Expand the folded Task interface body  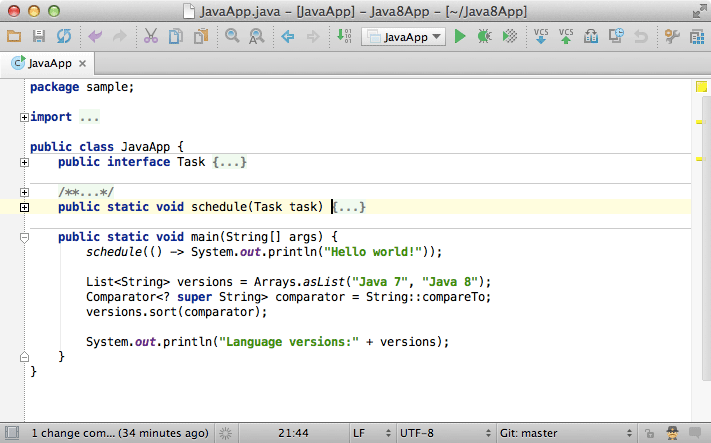24,162
